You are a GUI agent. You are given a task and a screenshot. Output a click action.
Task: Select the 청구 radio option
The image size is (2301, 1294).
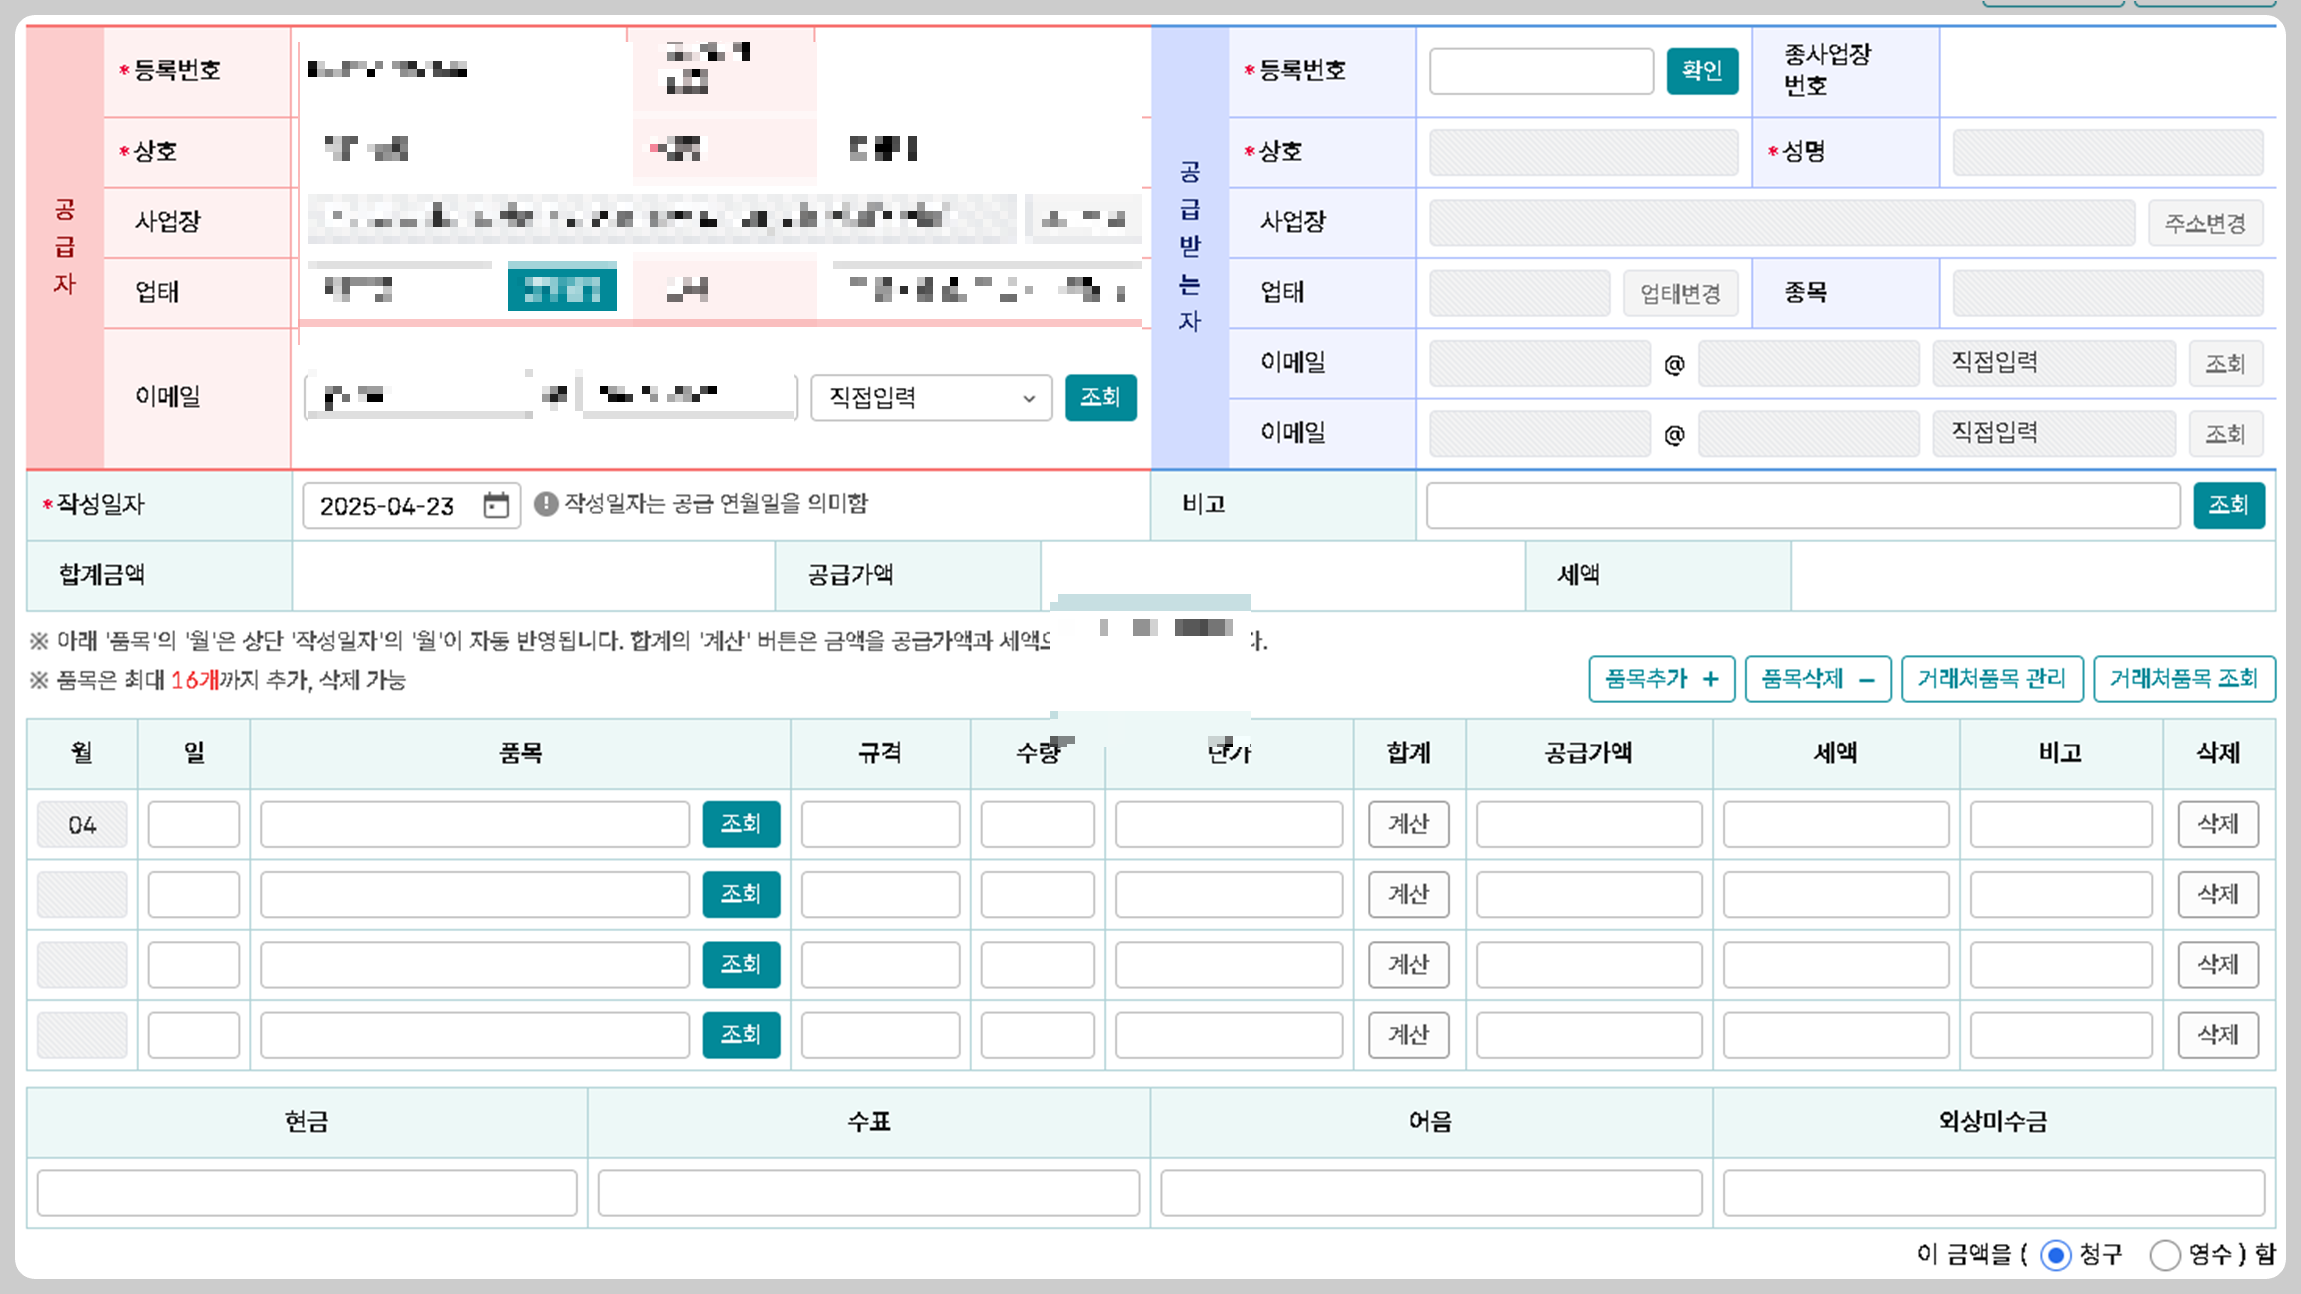click(2055, 1254)
